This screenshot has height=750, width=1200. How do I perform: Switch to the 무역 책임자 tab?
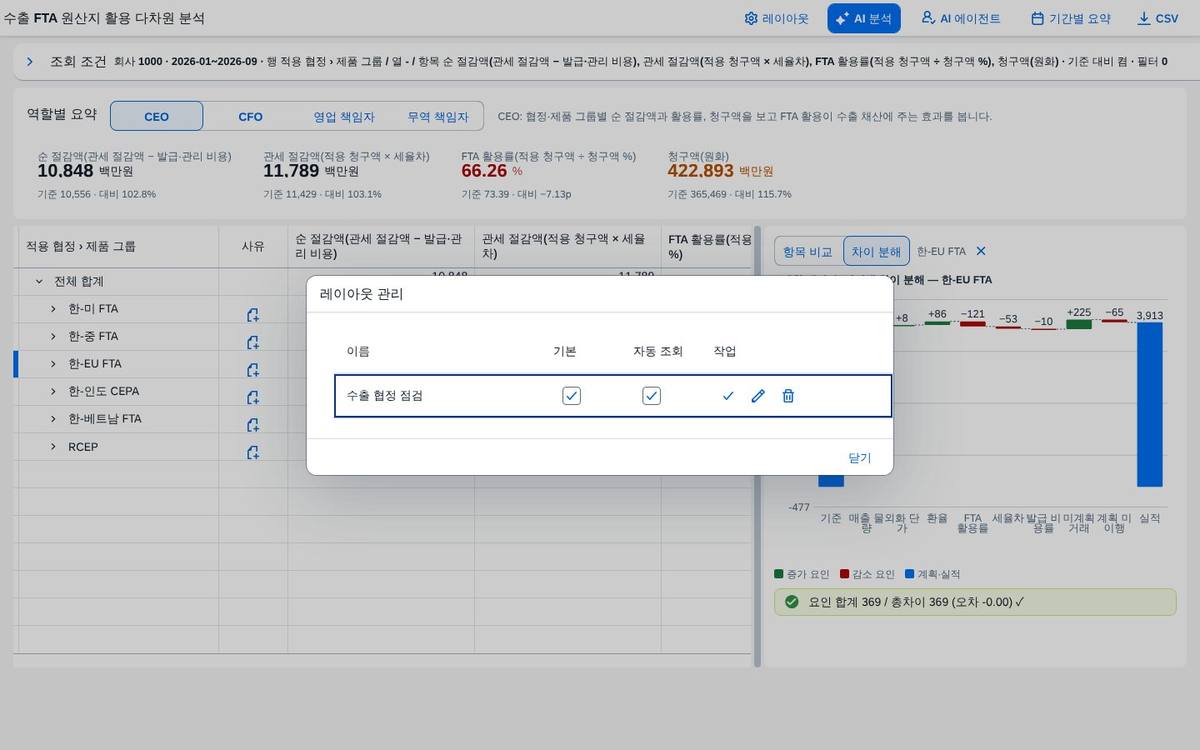437,116
